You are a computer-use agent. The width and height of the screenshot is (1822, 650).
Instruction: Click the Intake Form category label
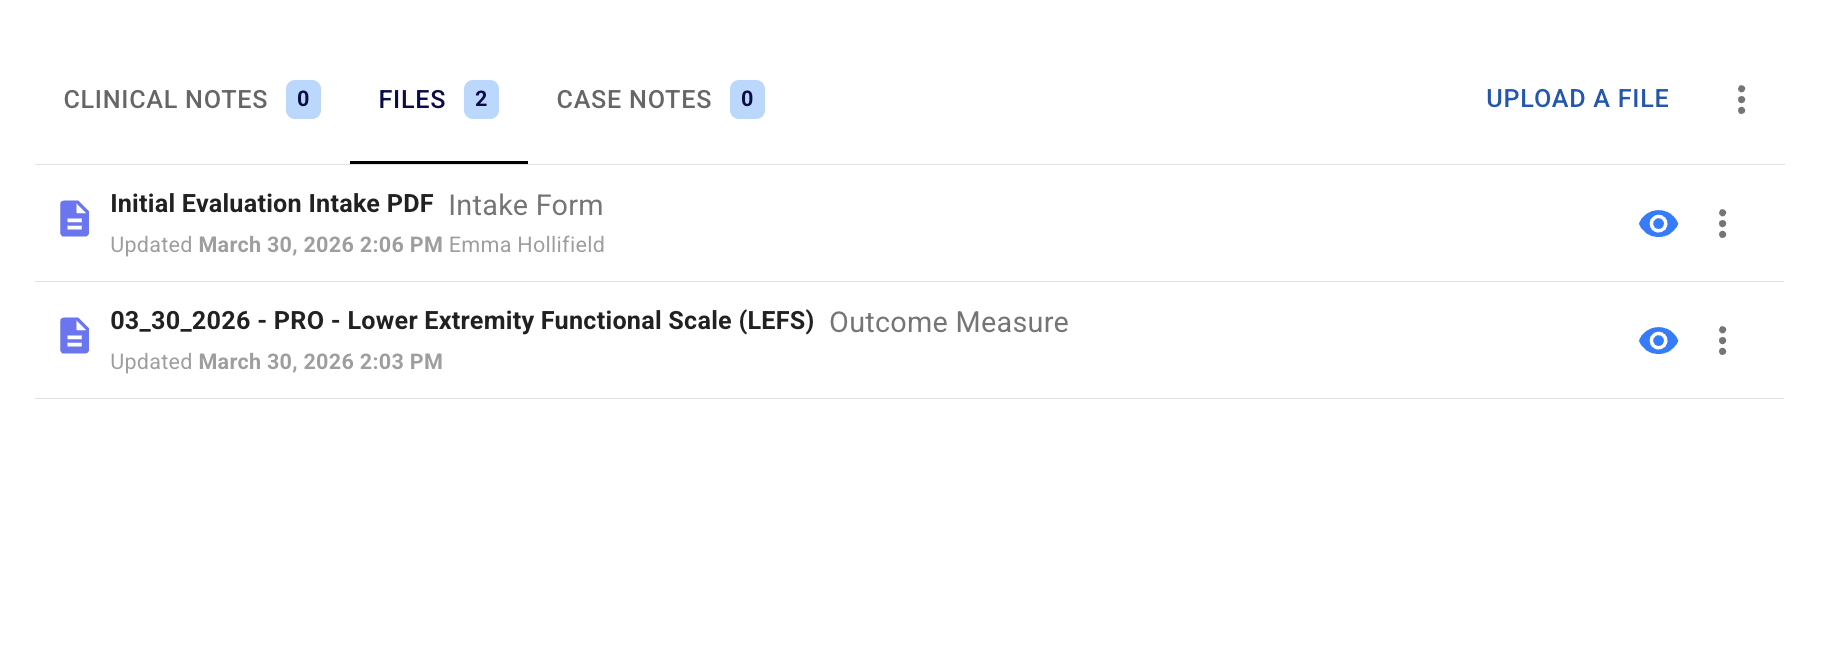525,206
